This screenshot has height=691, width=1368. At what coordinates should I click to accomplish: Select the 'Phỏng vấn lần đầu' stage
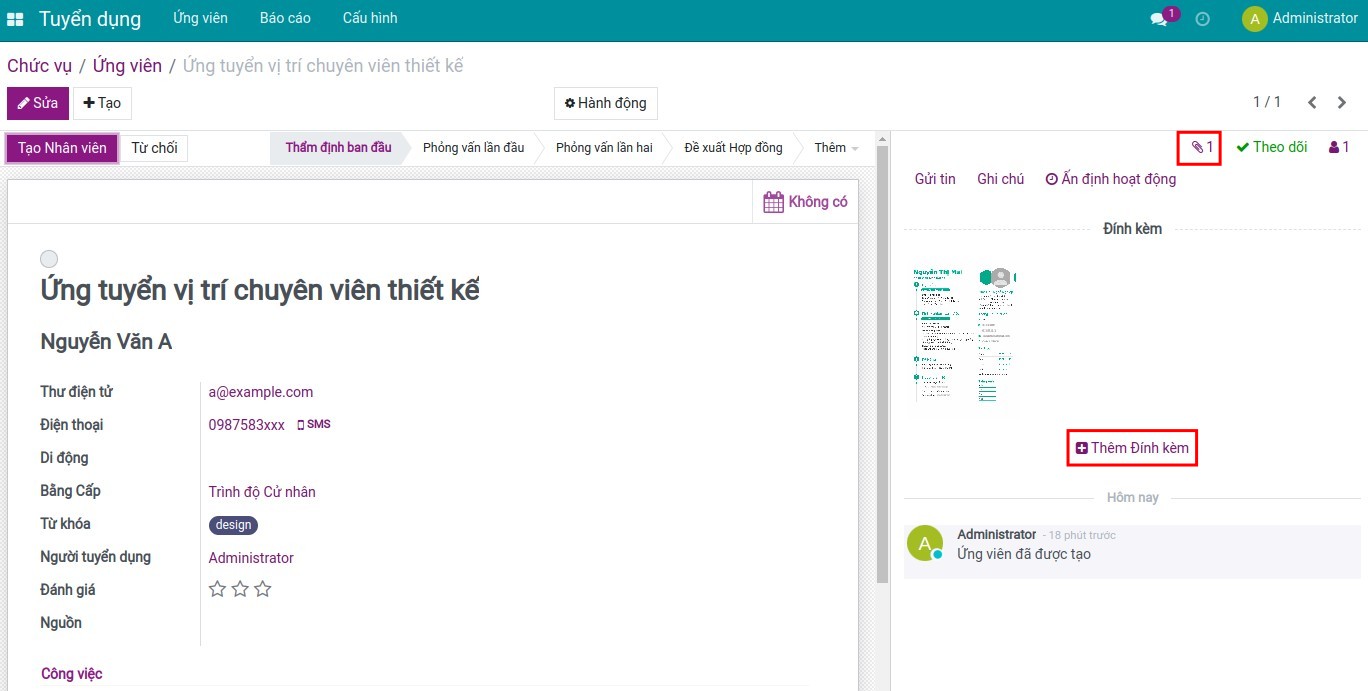473,148
